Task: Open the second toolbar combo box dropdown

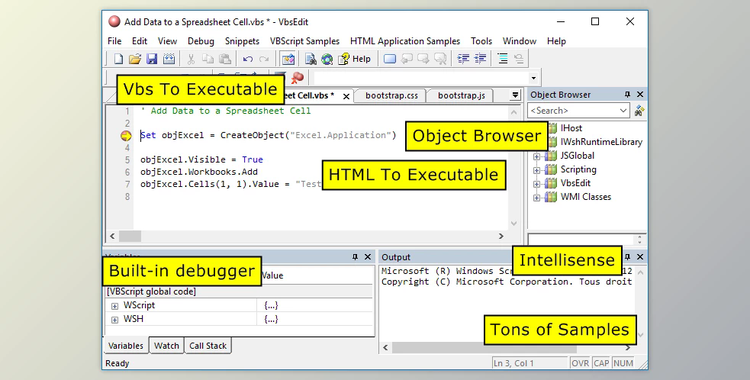Action: coord(533,78)
